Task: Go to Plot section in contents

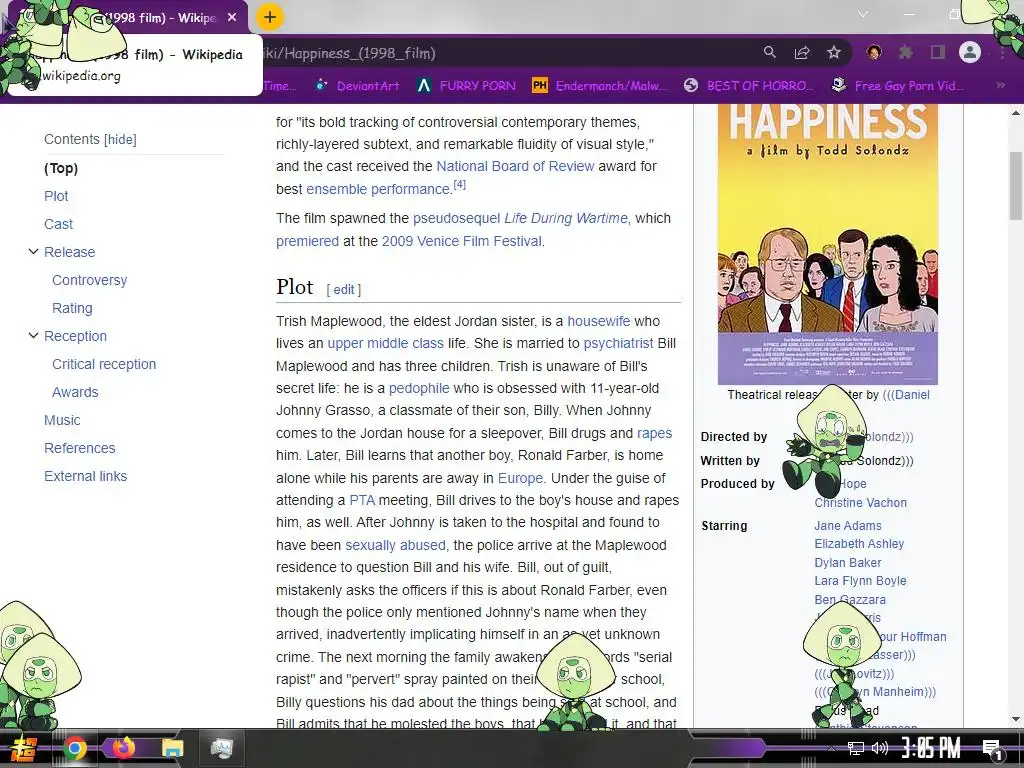Action: 56,196
